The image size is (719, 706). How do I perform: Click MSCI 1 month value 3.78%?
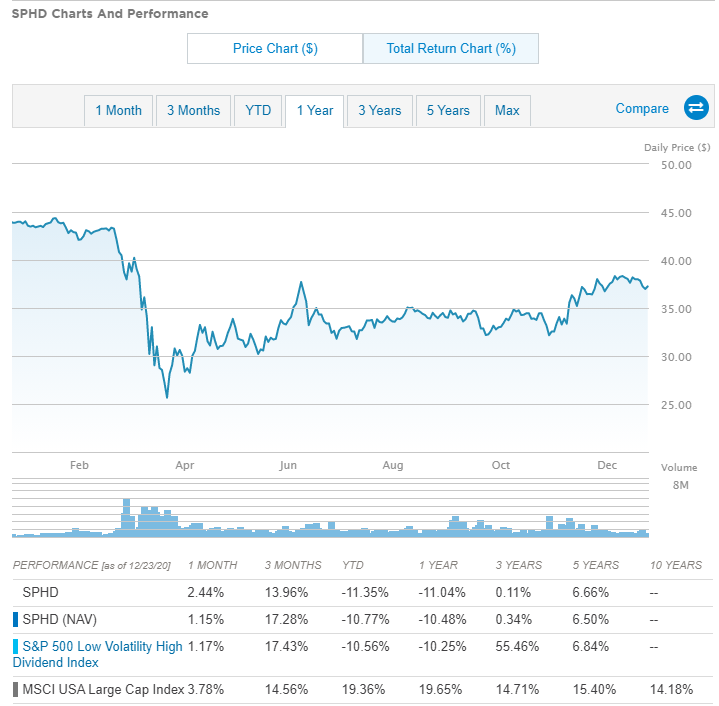click(x=205, y=689)
